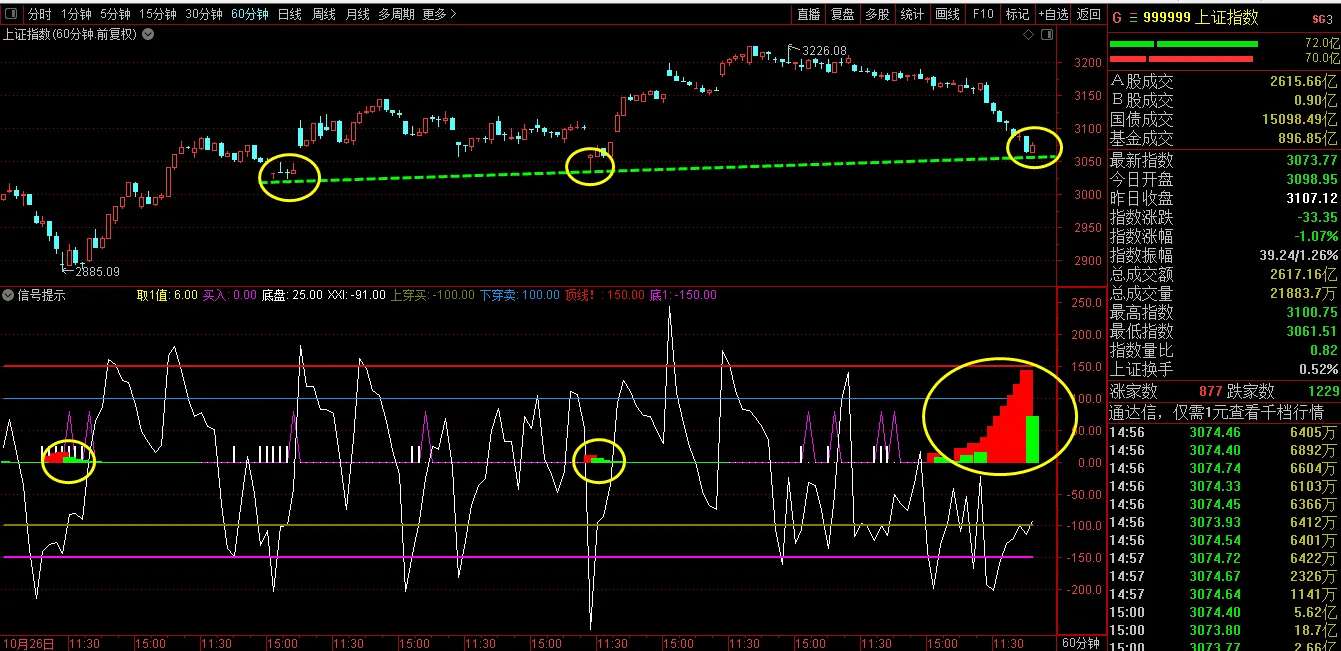Open 画线 drawing tools
1341x651 pixels.
(947, 14)
